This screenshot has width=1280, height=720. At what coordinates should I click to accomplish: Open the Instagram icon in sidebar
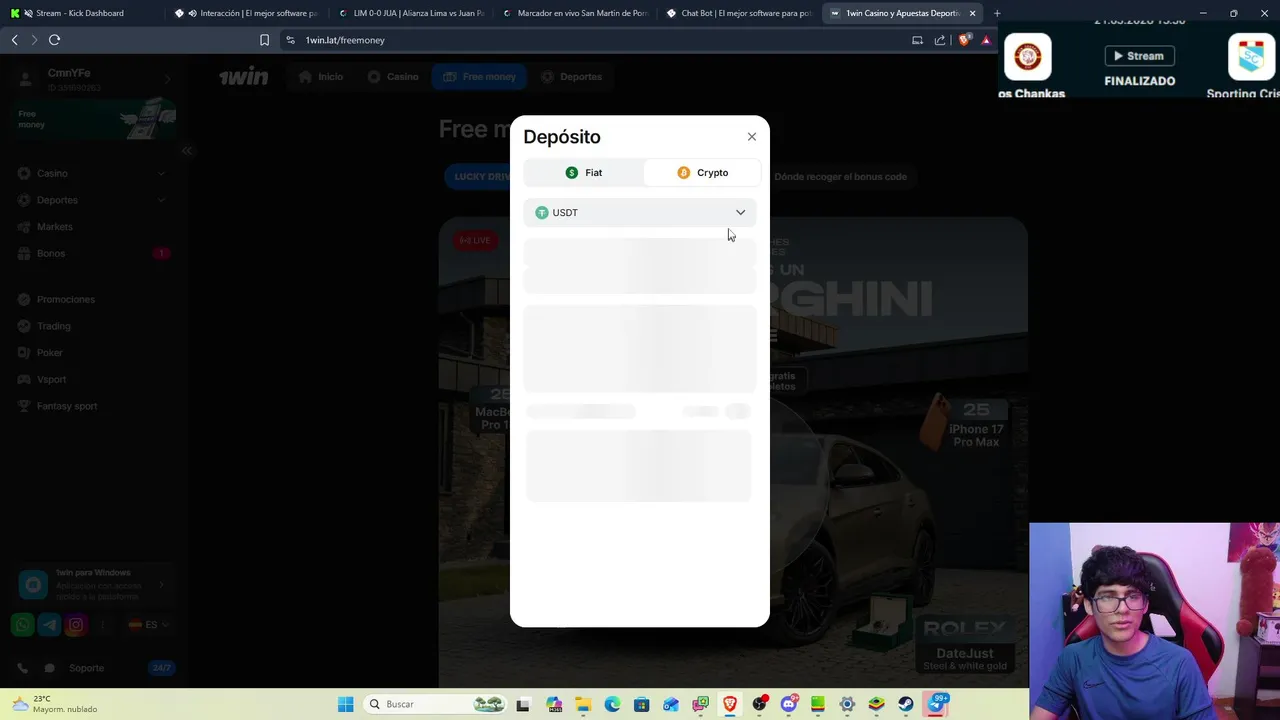[x=75, y=625]
